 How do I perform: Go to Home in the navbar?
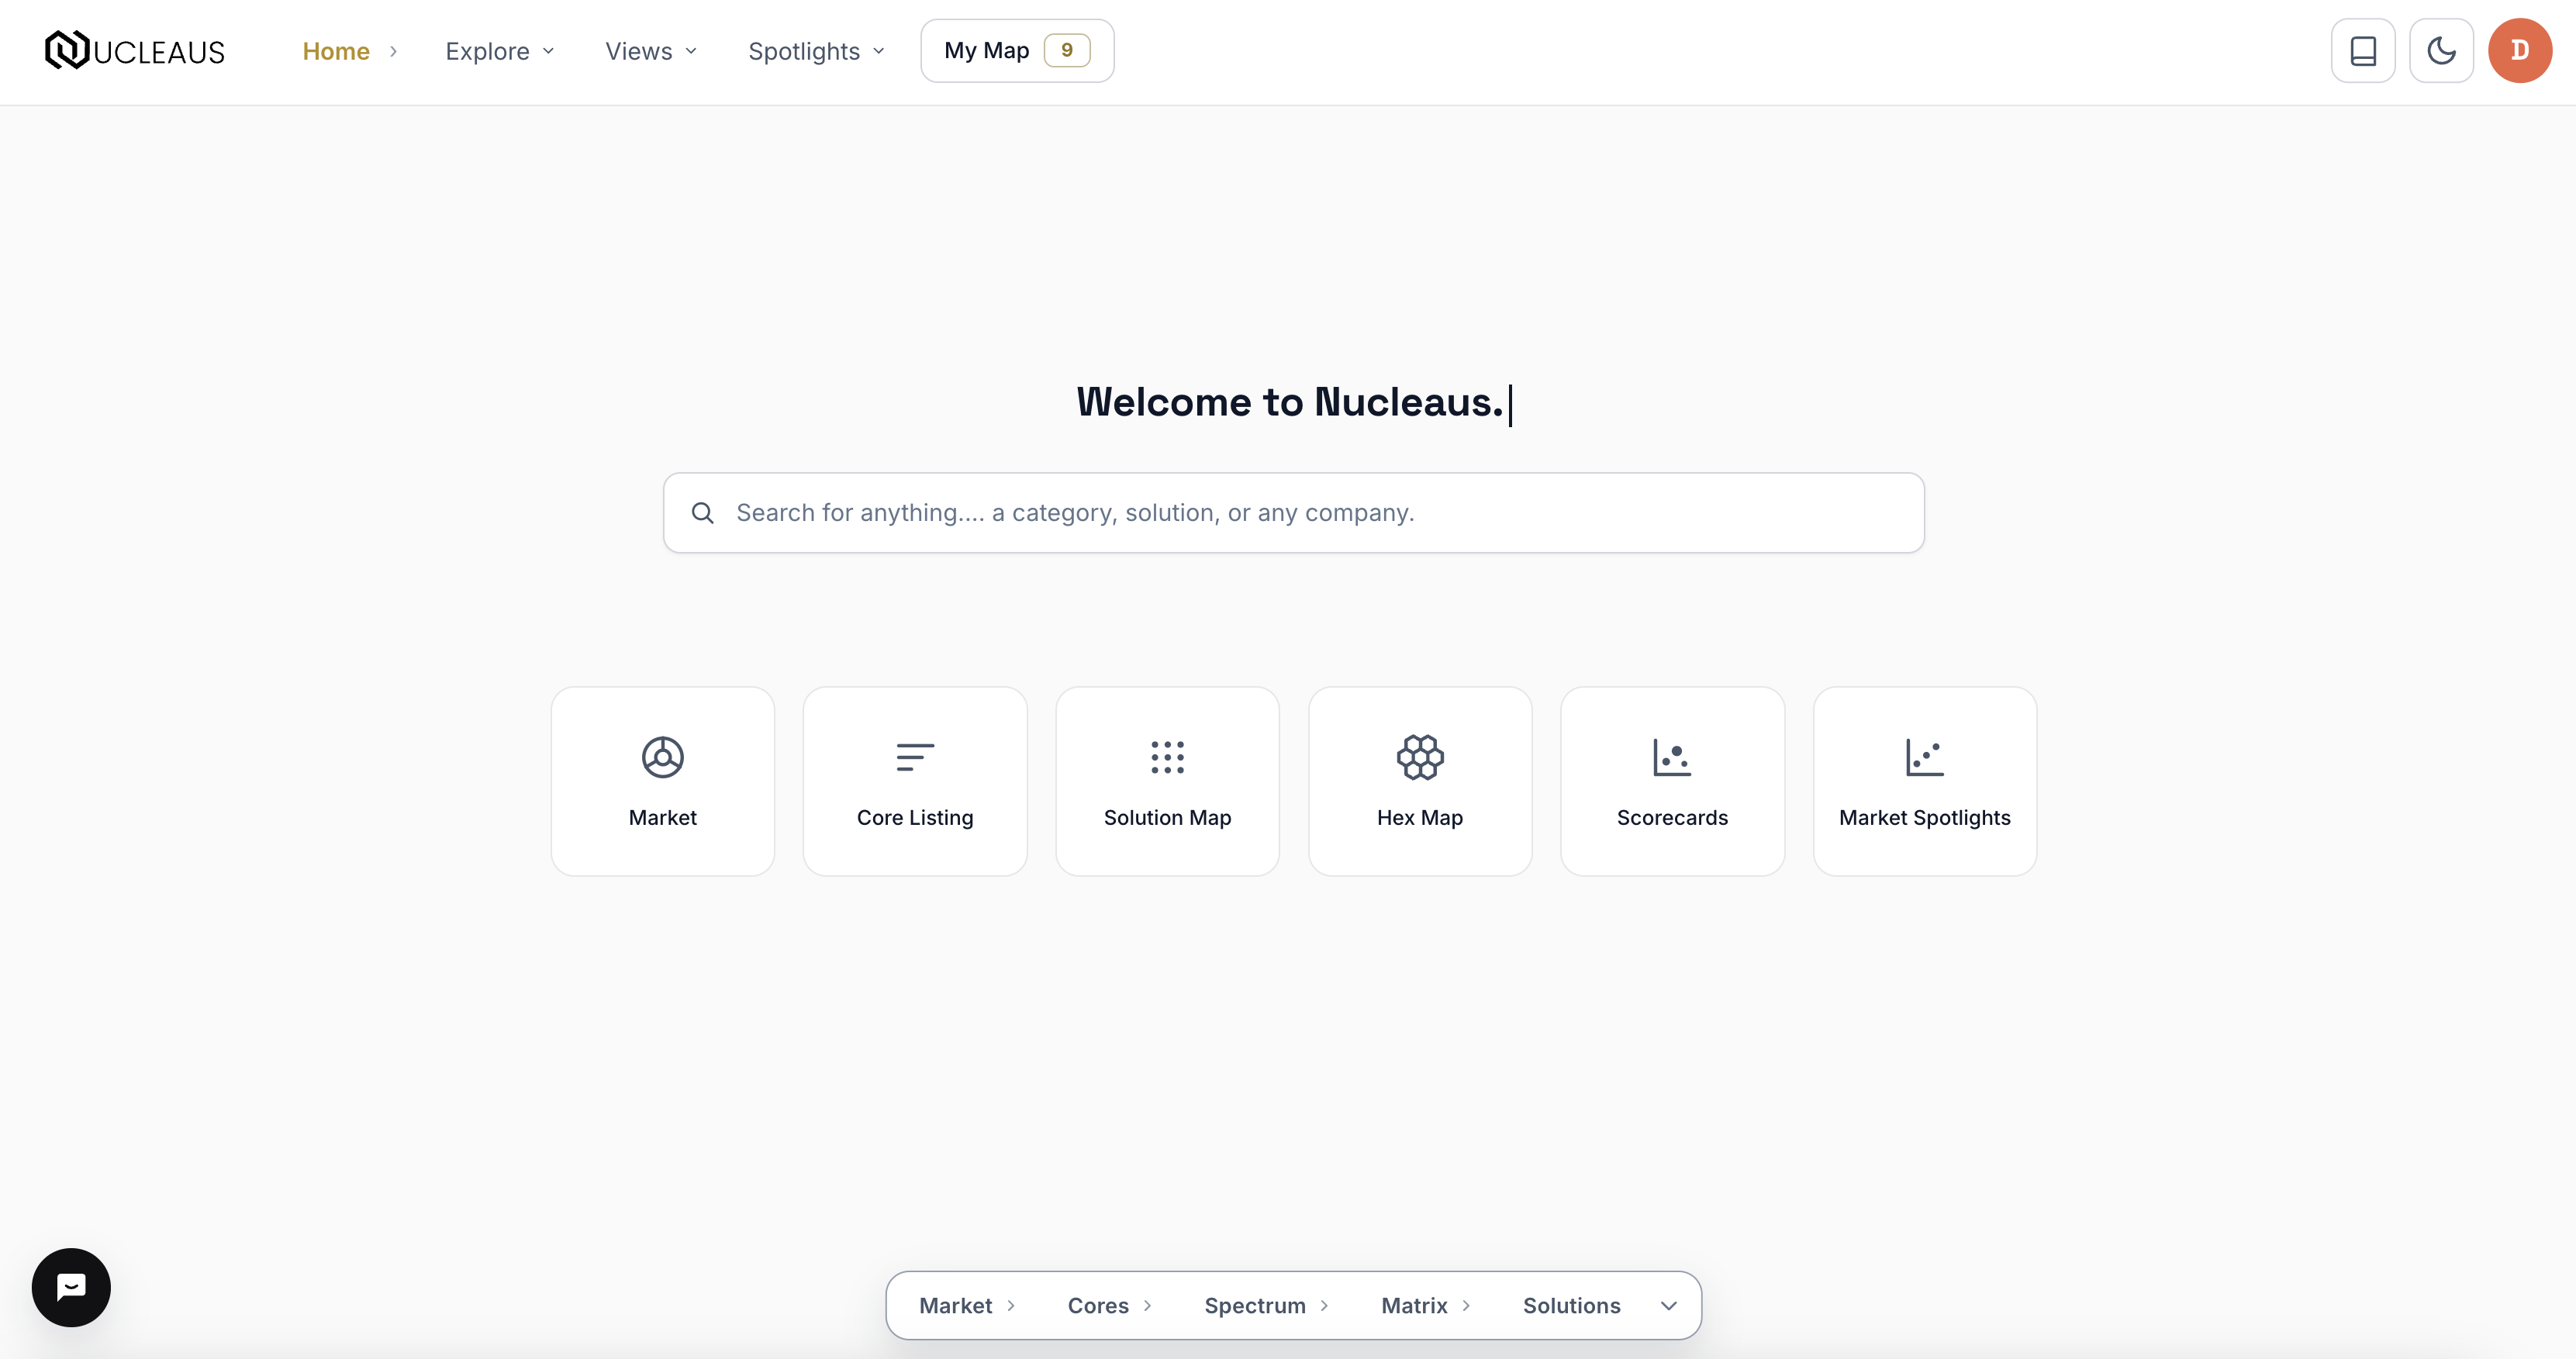point(336,51)
